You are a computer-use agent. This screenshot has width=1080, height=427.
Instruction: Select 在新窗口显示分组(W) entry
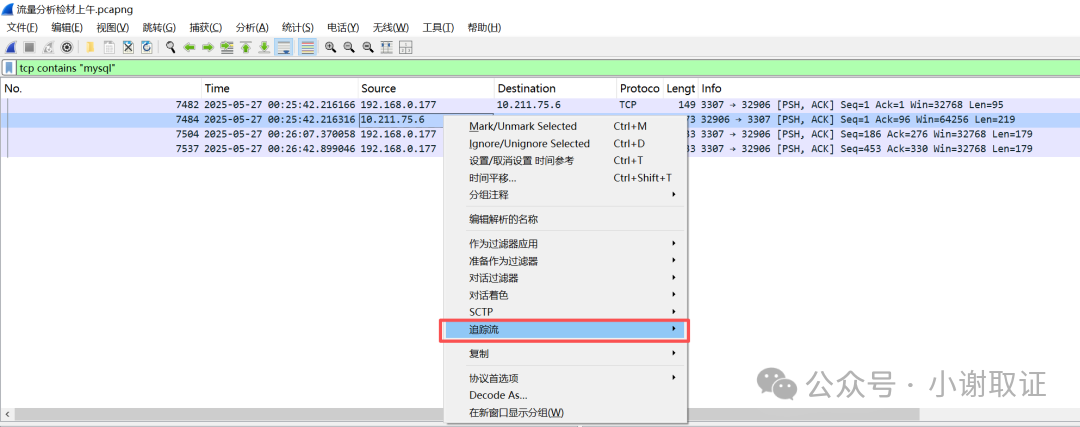coord(565,413)
